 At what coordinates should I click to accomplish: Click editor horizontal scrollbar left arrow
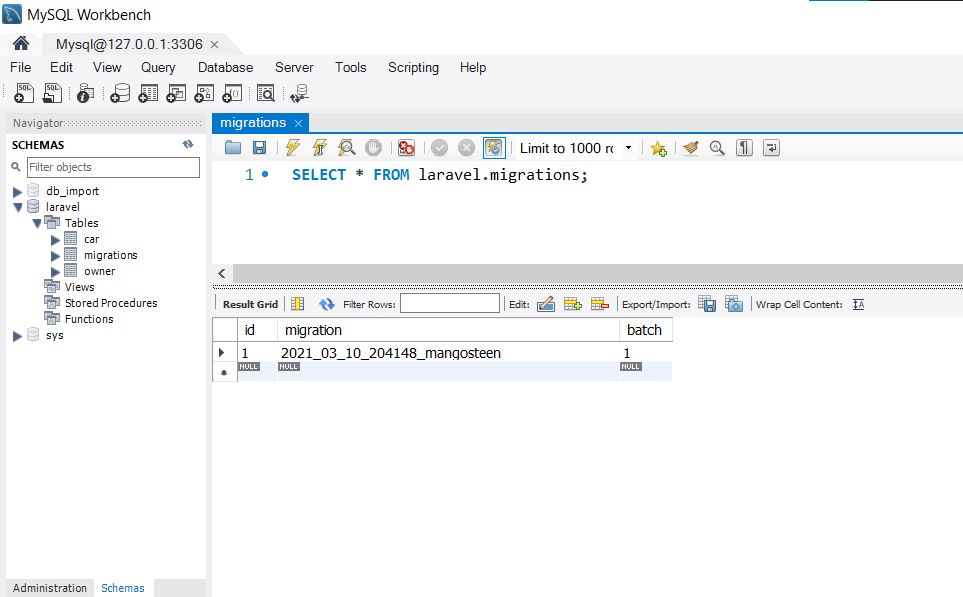[222, 273]
